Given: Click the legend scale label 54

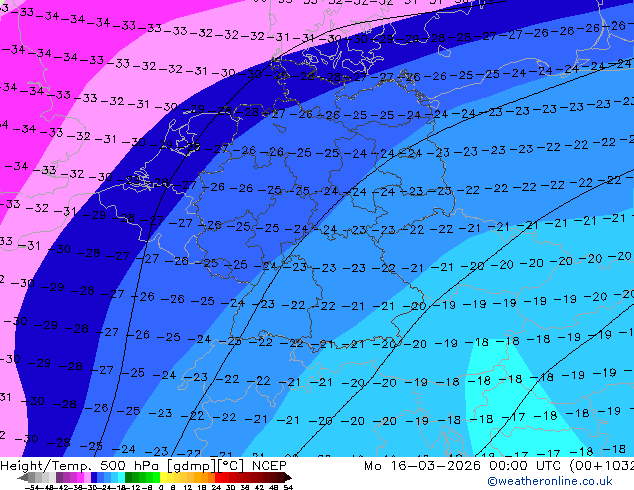Looking at the screenshot, I should pos(288,487).
